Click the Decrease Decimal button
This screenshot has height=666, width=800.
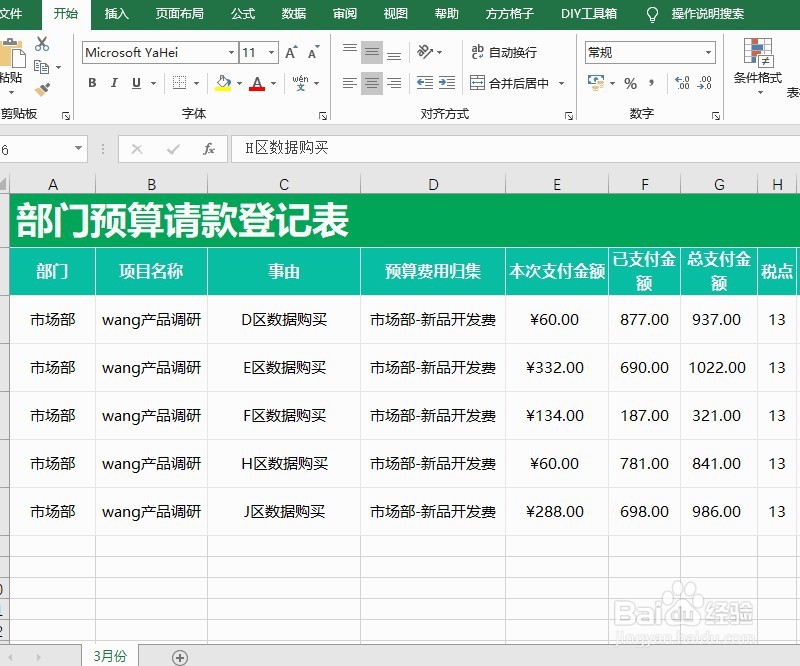(x=705, y=83)
